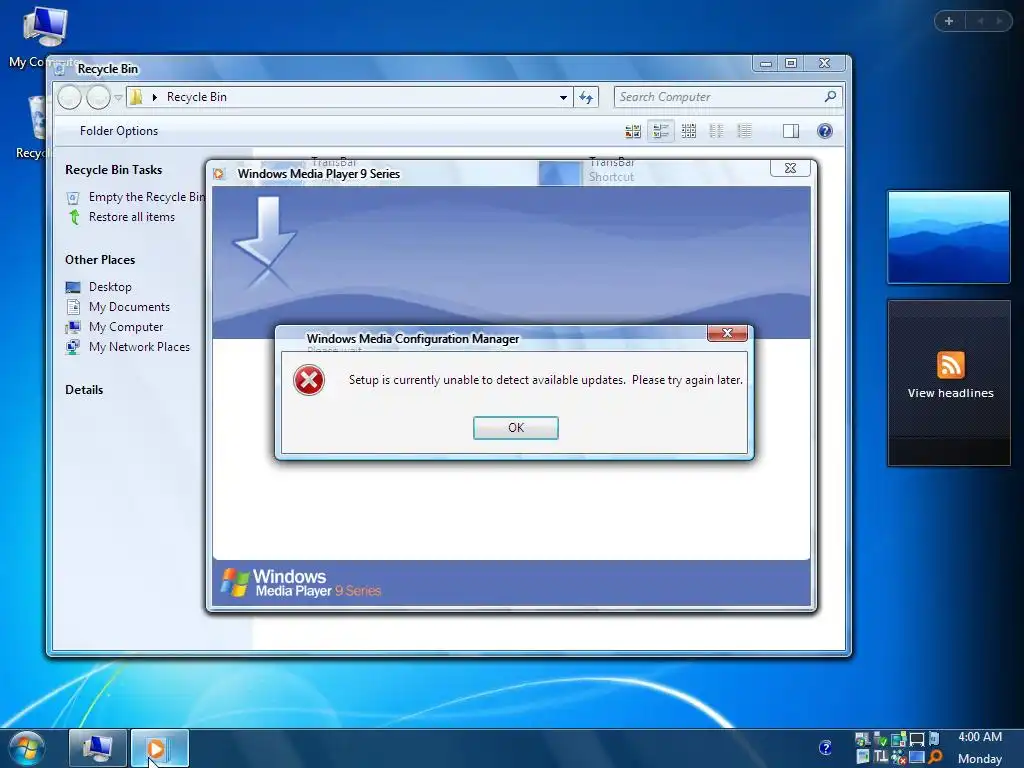Viewport: 1024px width, 768px height.
Task: Click the orange RSS feed icon
Action: (x=950, y=365)
